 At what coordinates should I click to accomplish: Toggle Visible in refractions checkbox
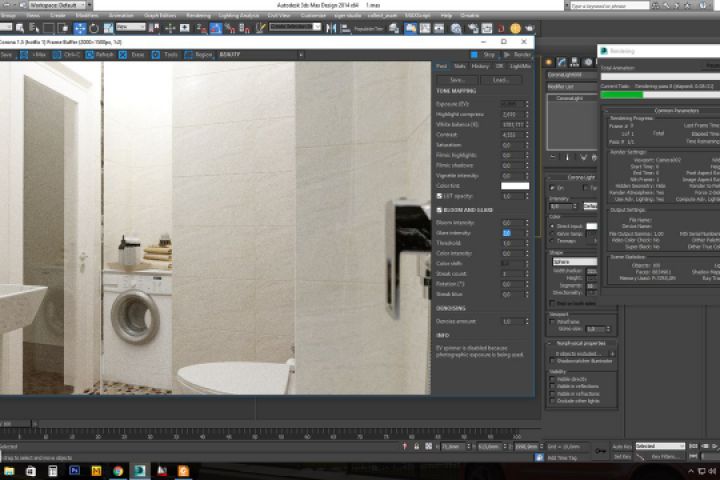552,394
